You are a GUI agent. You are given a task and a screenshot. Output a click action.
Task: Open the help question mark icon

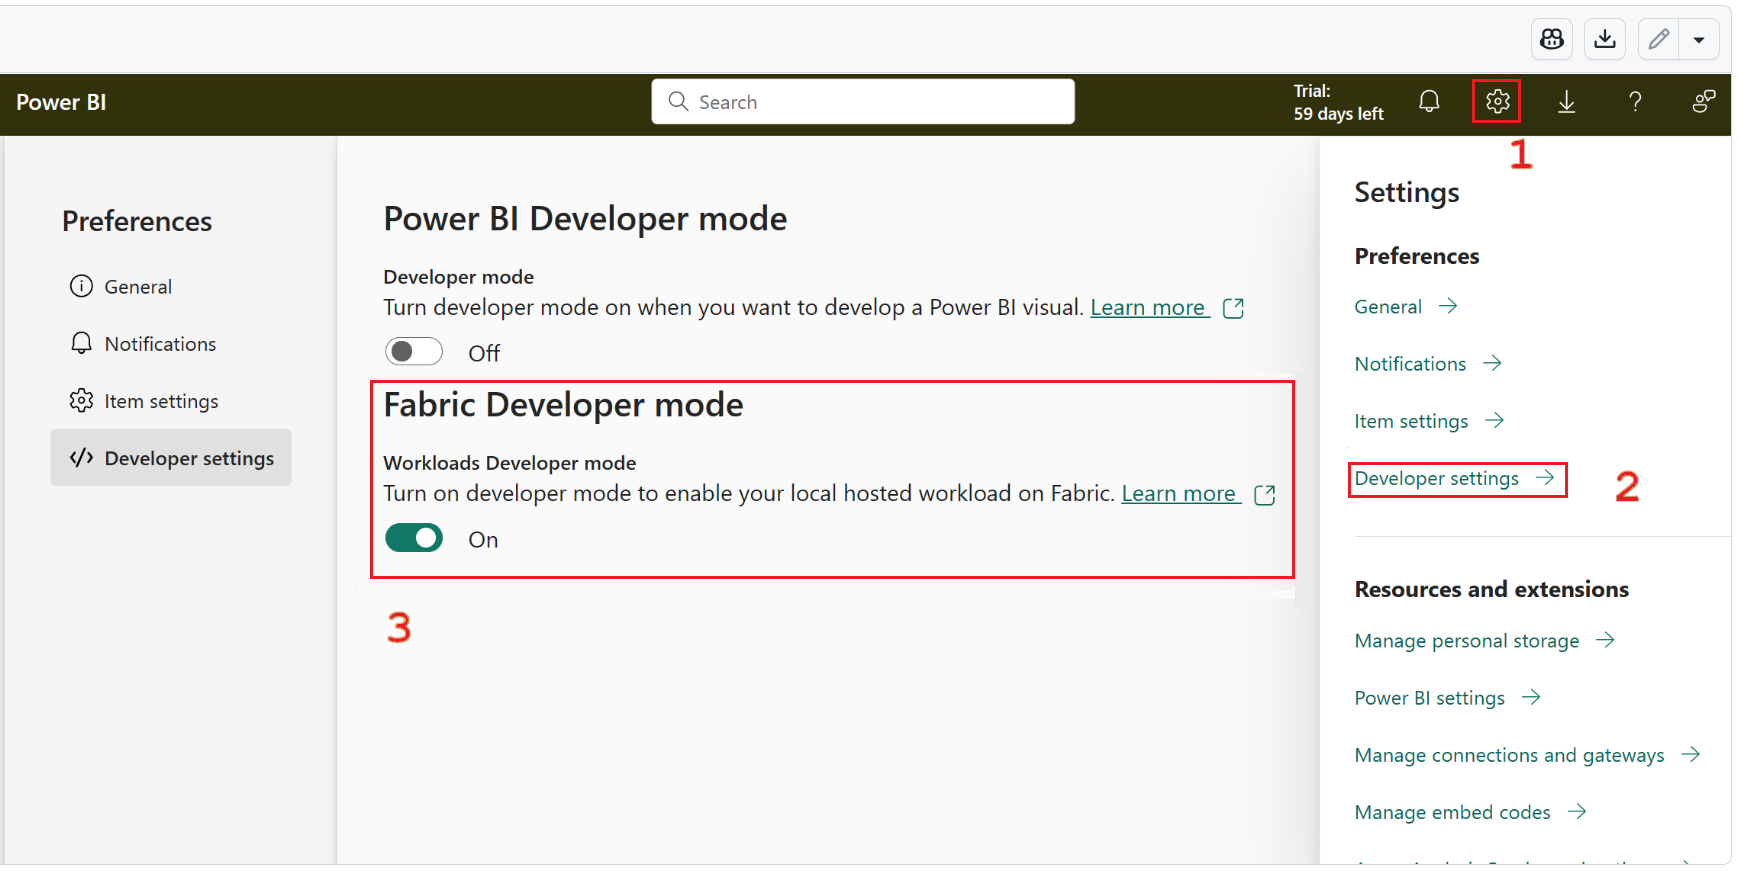1634,102
